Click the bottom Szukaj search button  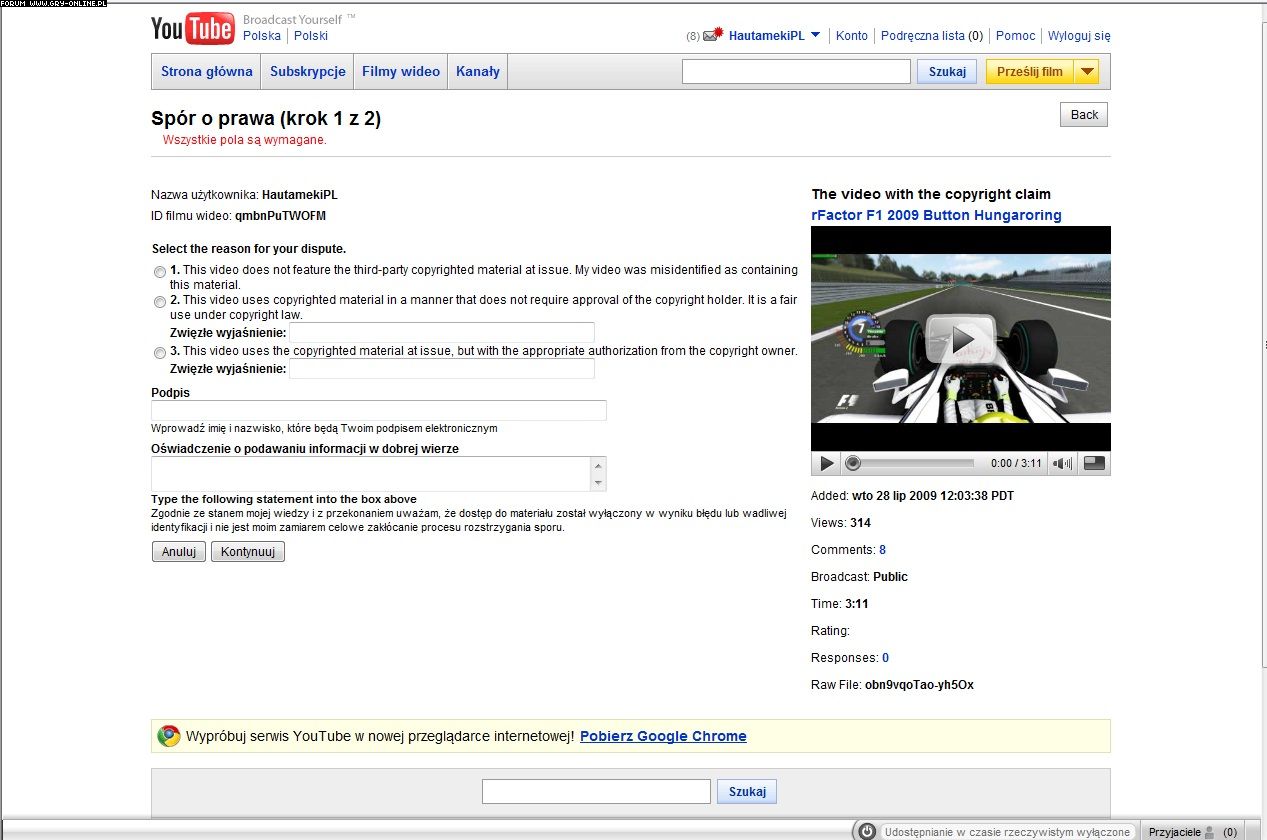pos(747,792)
